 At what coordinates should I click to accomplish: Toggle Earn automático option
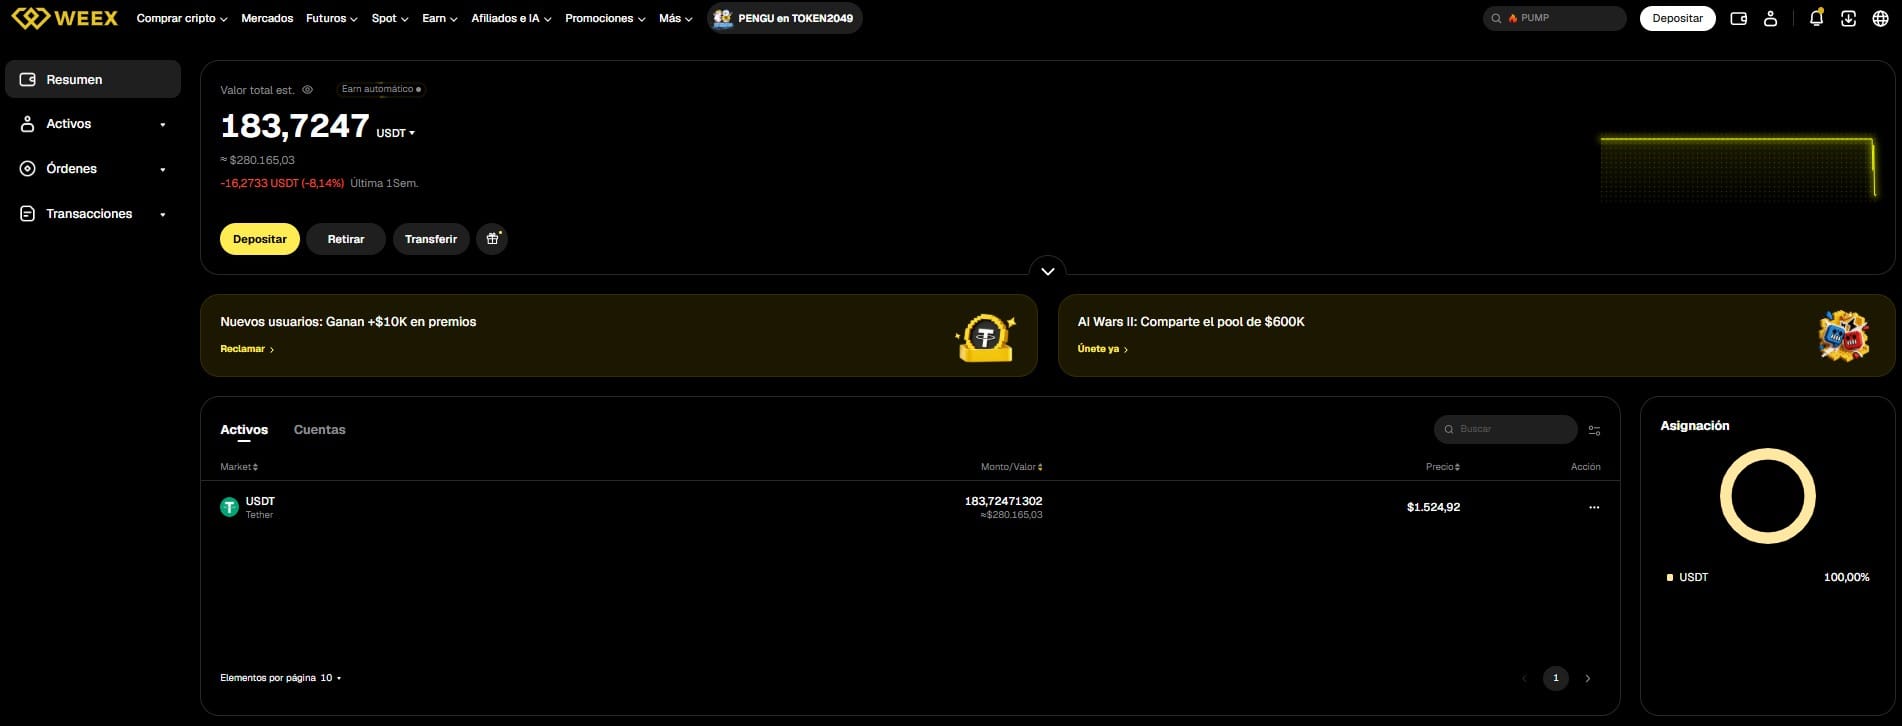click(381, 89)
